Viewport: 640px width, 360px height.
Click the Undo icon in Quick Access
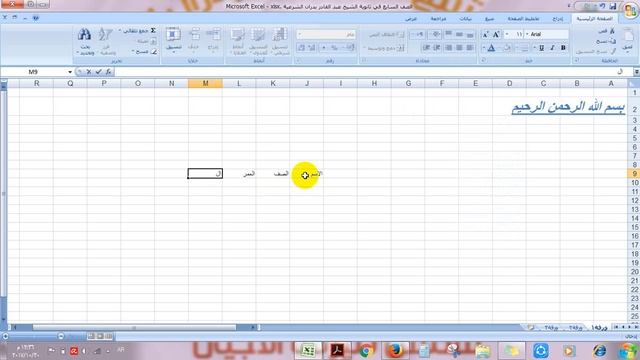tap(602, 6)
